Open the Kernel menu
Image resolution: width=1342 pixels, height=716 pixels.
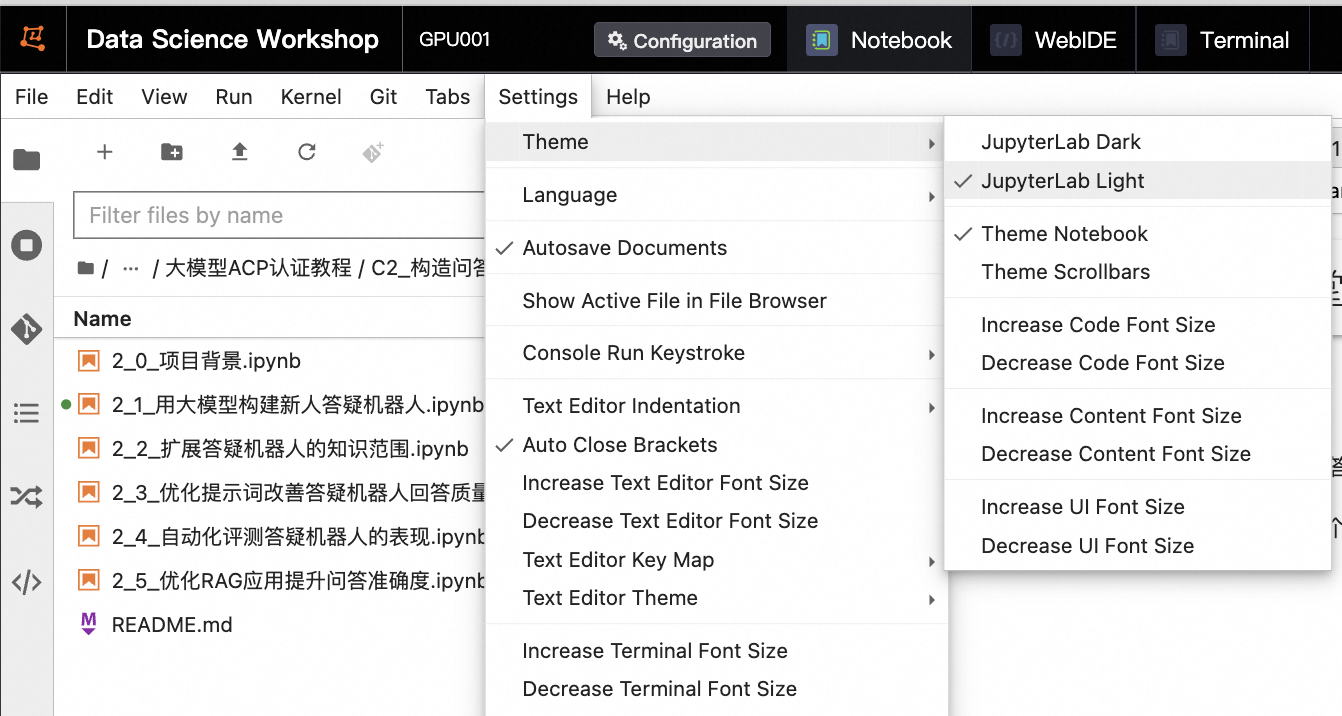311,97
